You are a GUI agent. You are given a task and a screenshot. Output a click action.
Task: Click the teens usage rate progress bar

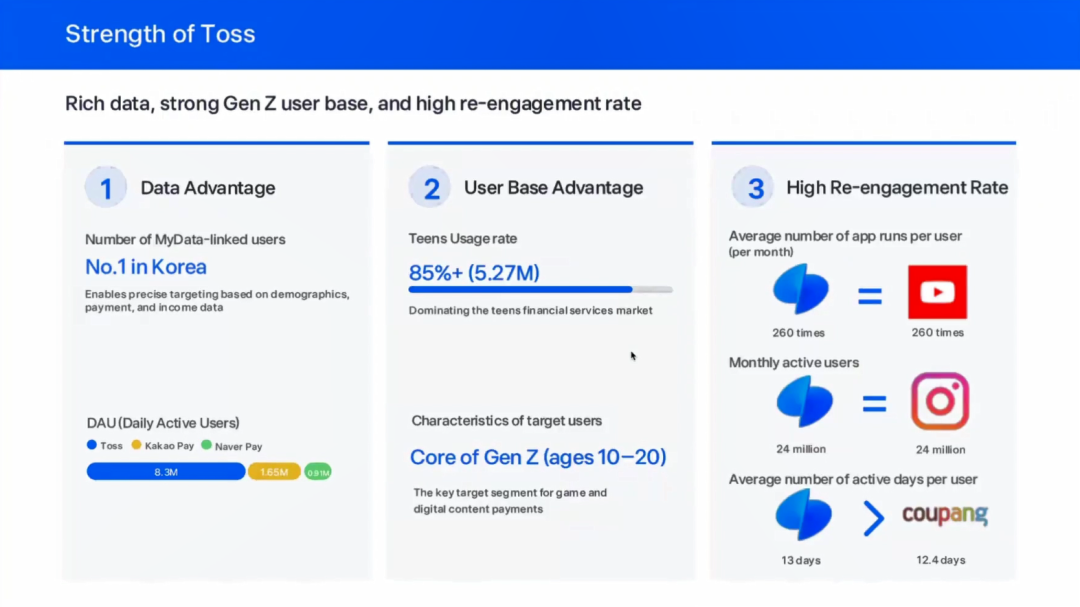(x=541, y=290)
